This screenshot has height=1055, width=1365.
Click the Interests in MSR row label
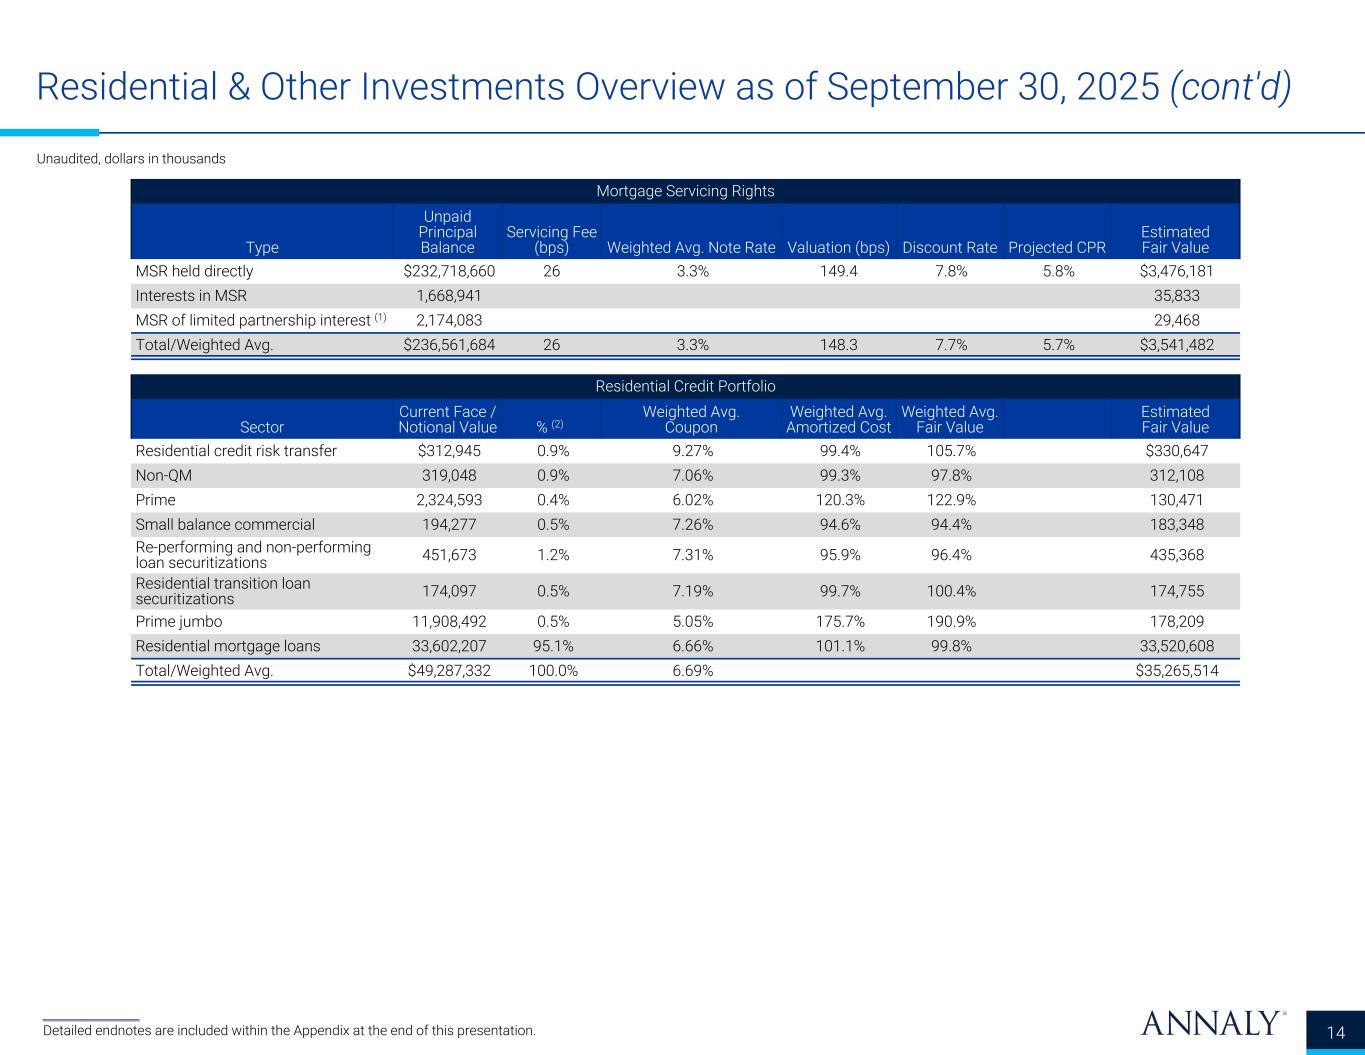click(191, 296)
